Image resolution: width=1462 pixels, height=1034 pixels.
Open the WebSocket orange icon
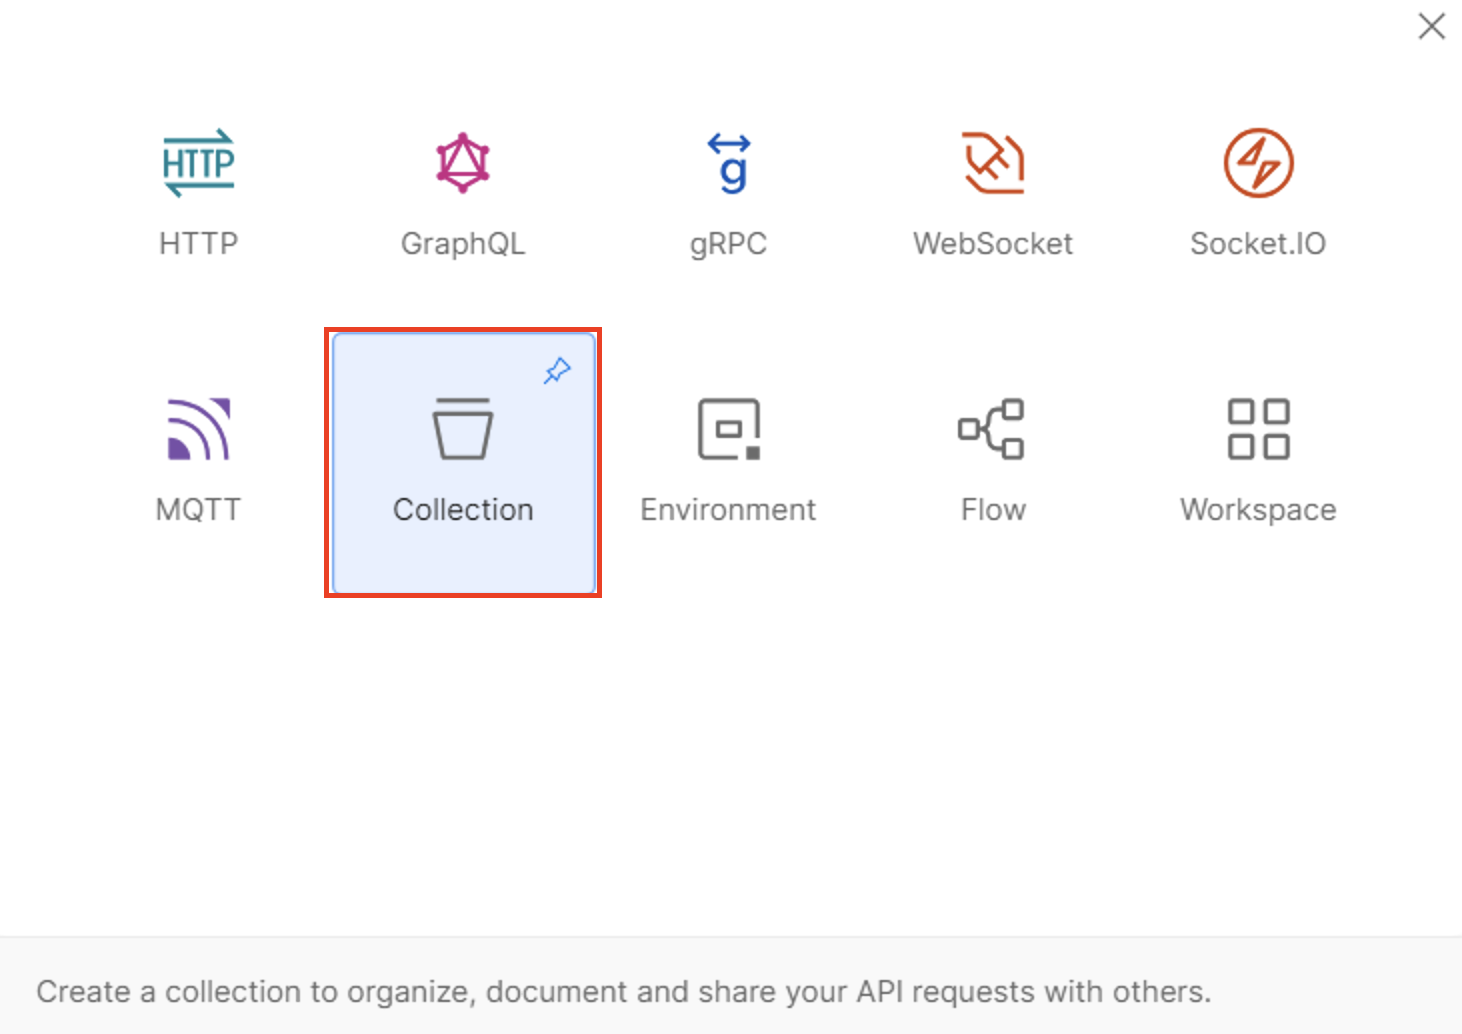click(x=993, y=163)
